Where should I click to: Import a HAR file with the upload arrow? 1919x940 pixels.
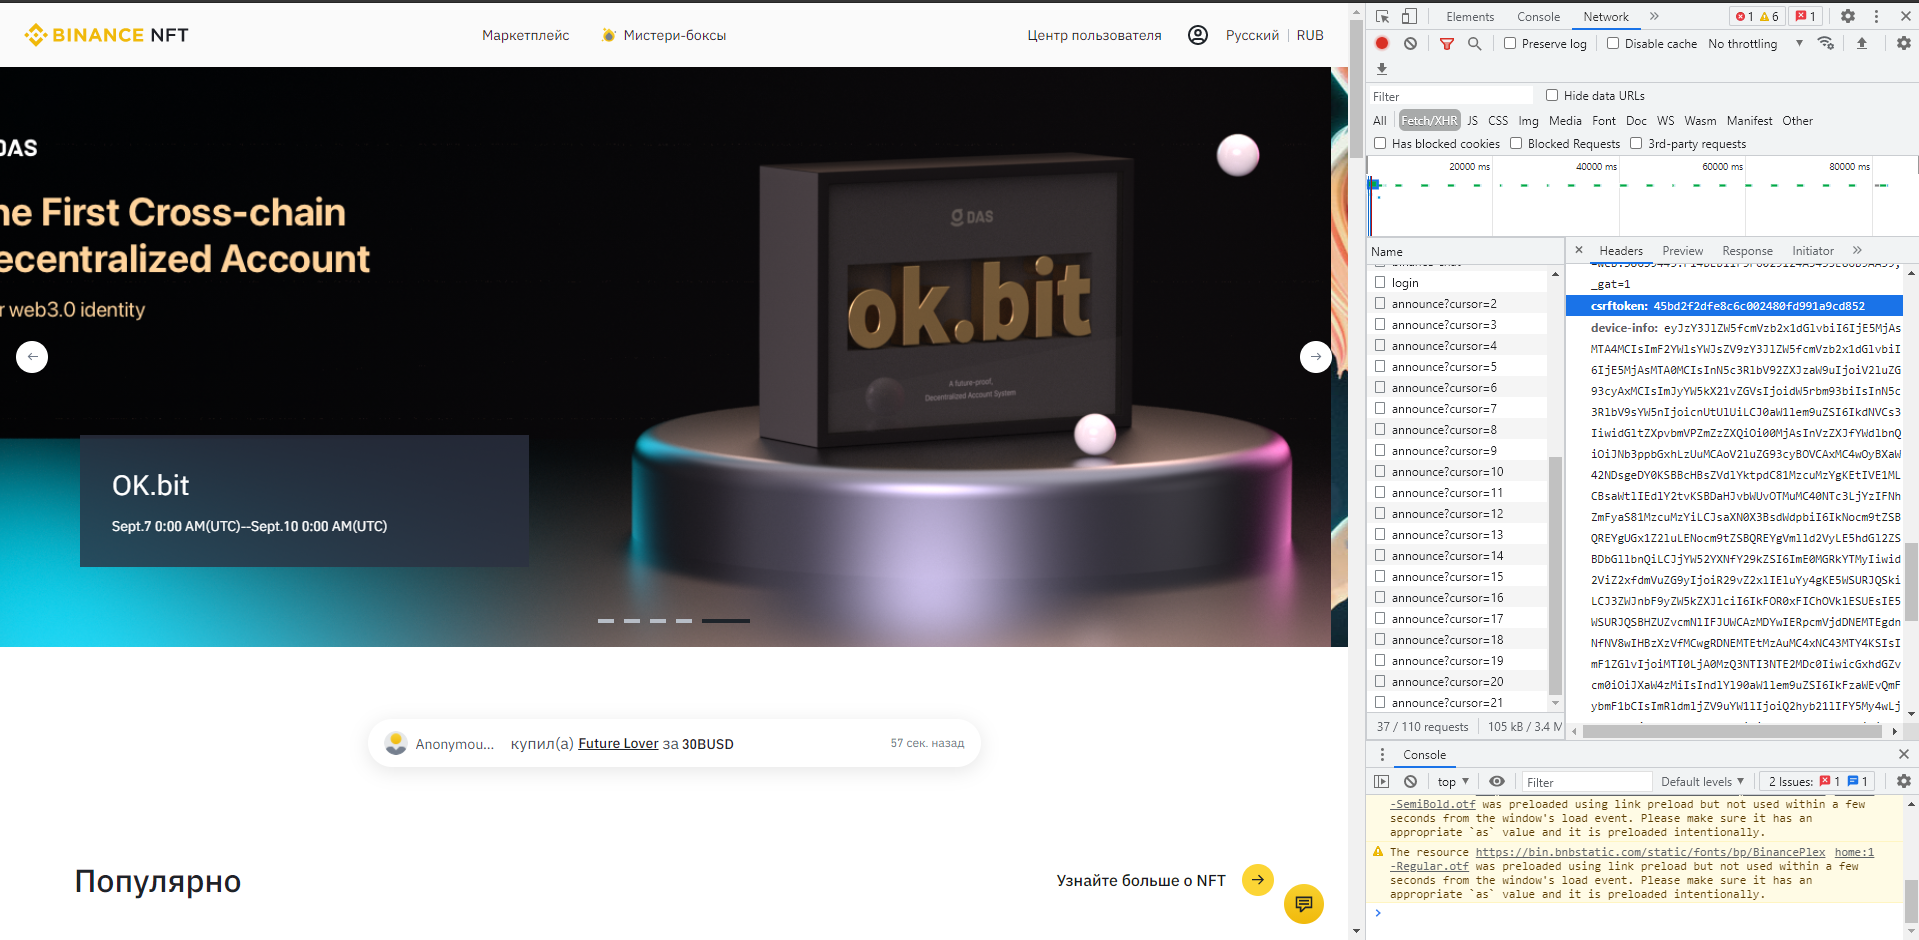click(1862, 43)
